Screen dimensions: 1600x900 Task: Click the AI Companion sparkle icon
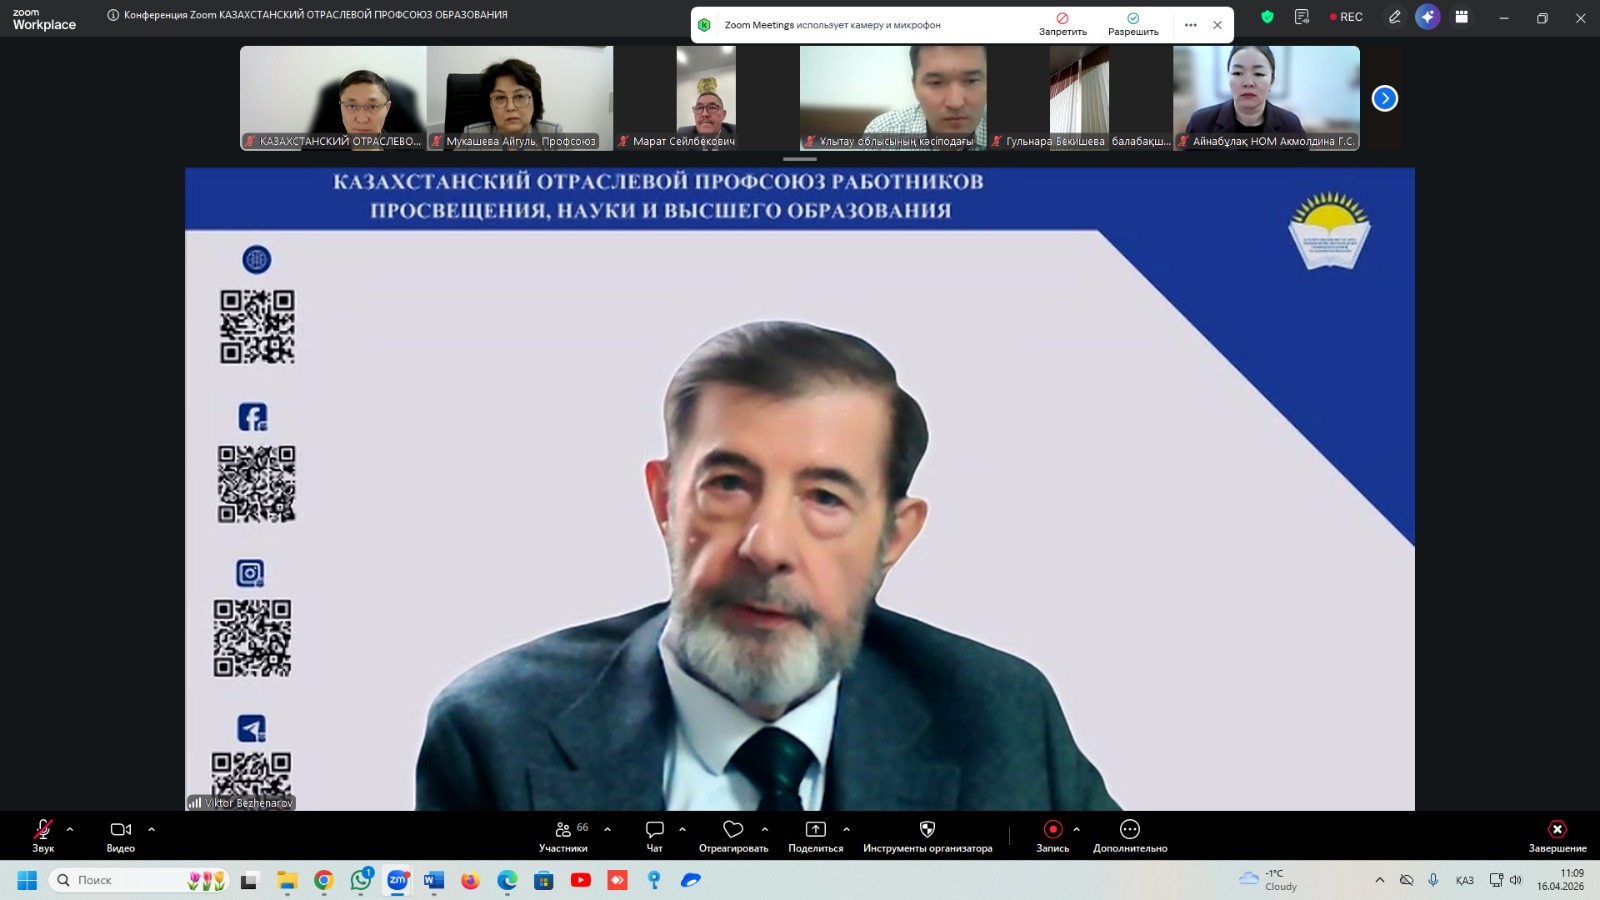click(1427, 17)
